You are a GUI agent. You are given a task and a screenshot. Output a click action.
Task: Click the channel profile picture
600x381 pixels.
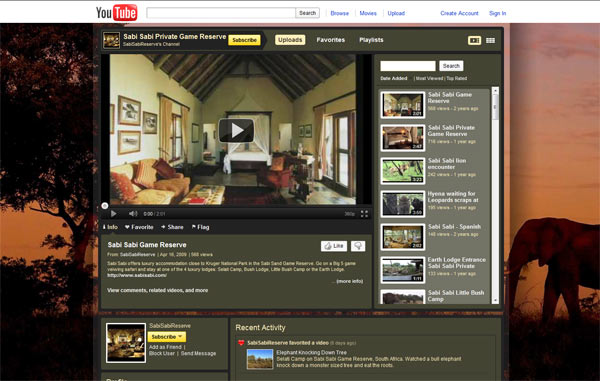tap(126, 343)
